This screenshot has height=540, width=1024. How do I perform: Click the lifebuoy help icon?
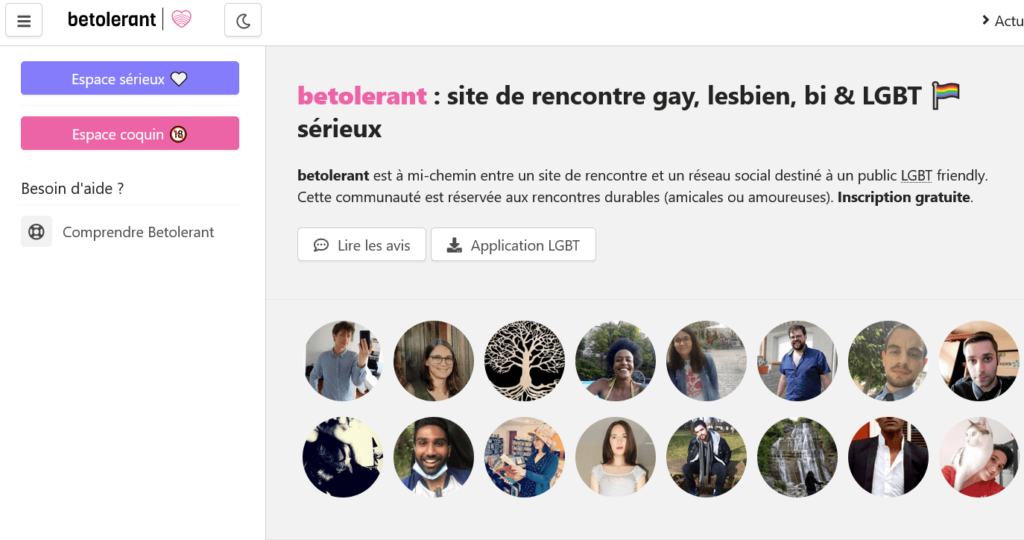pos(37,232)
